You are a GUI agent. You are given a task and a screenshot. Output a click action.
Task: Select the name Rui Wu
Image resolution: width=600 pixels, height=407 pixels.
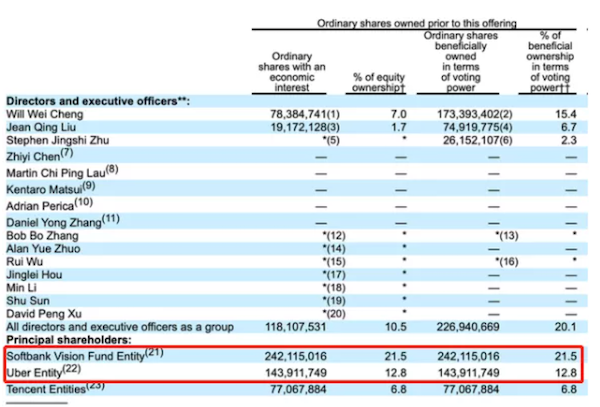24,262
